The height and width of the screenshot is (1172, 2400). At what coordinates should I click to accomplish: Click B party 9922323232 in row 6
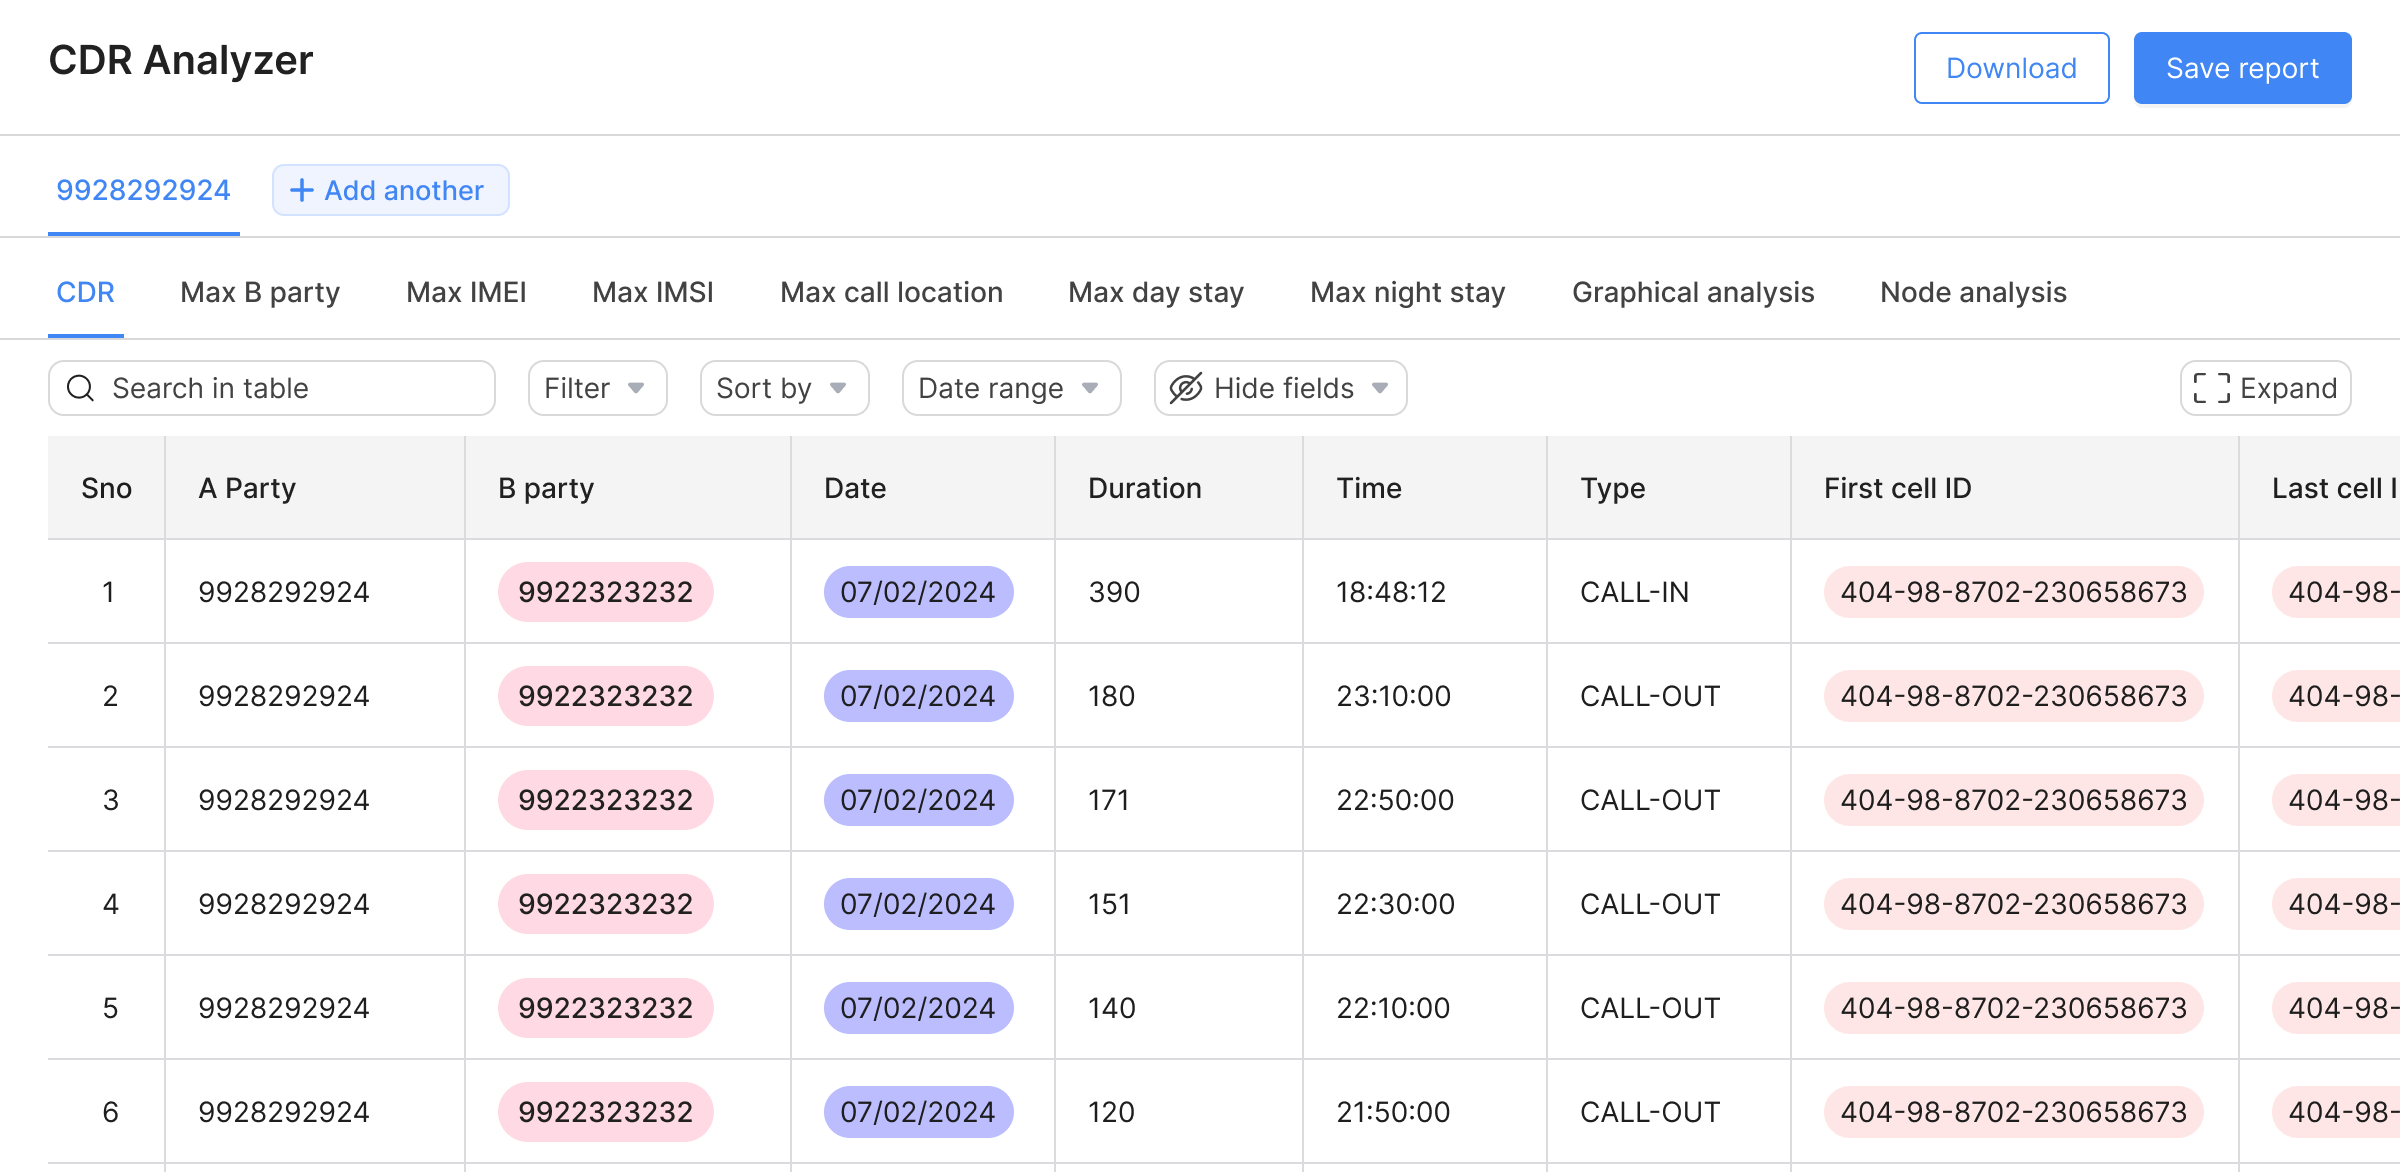pyautogui.click(x=606, y=1112)
